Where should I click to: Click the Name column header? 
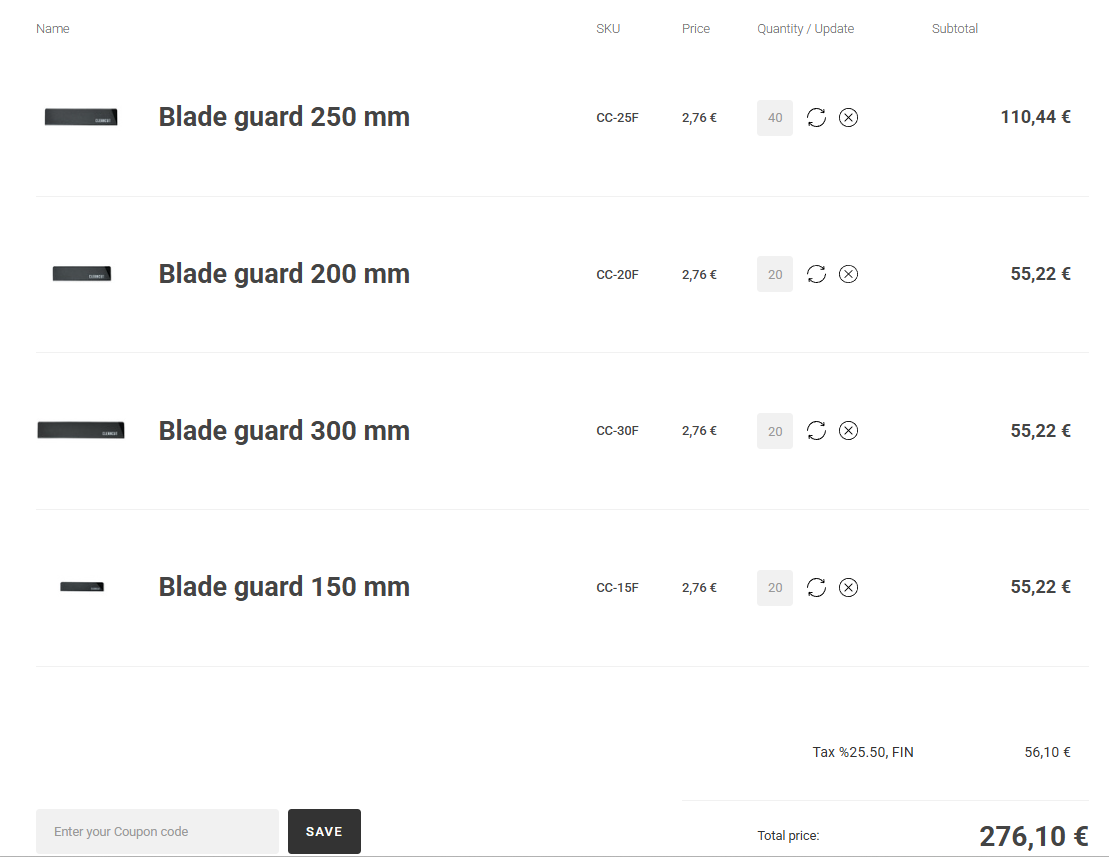[53, 28]
